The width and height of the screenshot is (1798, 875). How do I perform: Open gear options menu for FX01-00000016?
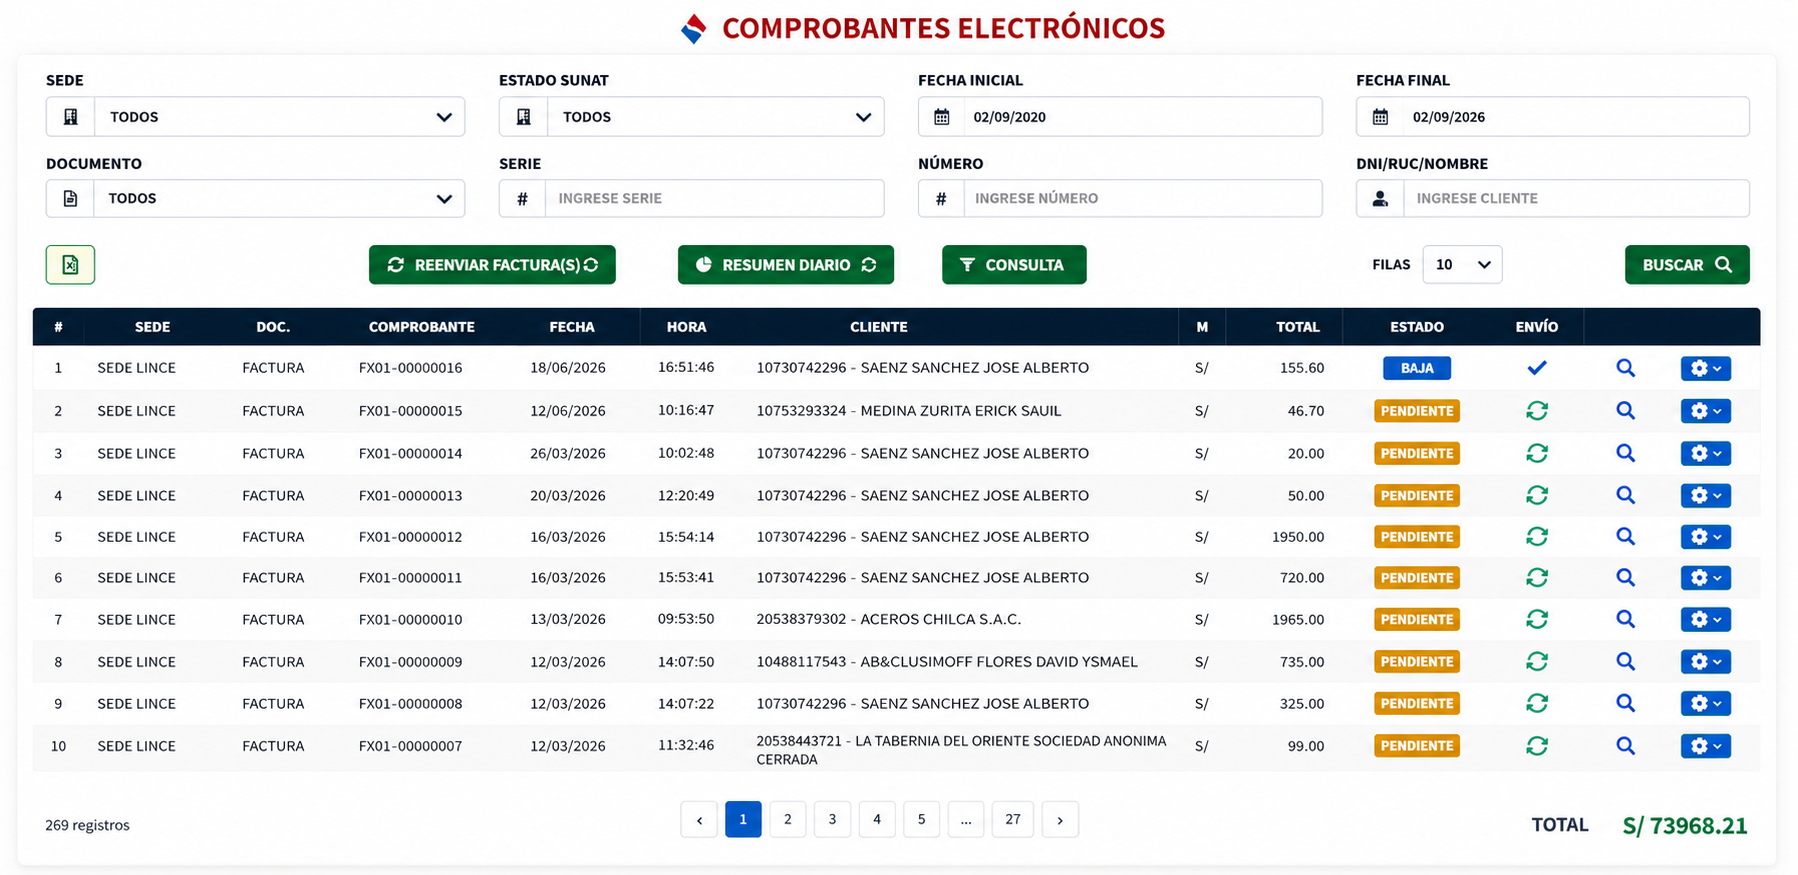1705,368
